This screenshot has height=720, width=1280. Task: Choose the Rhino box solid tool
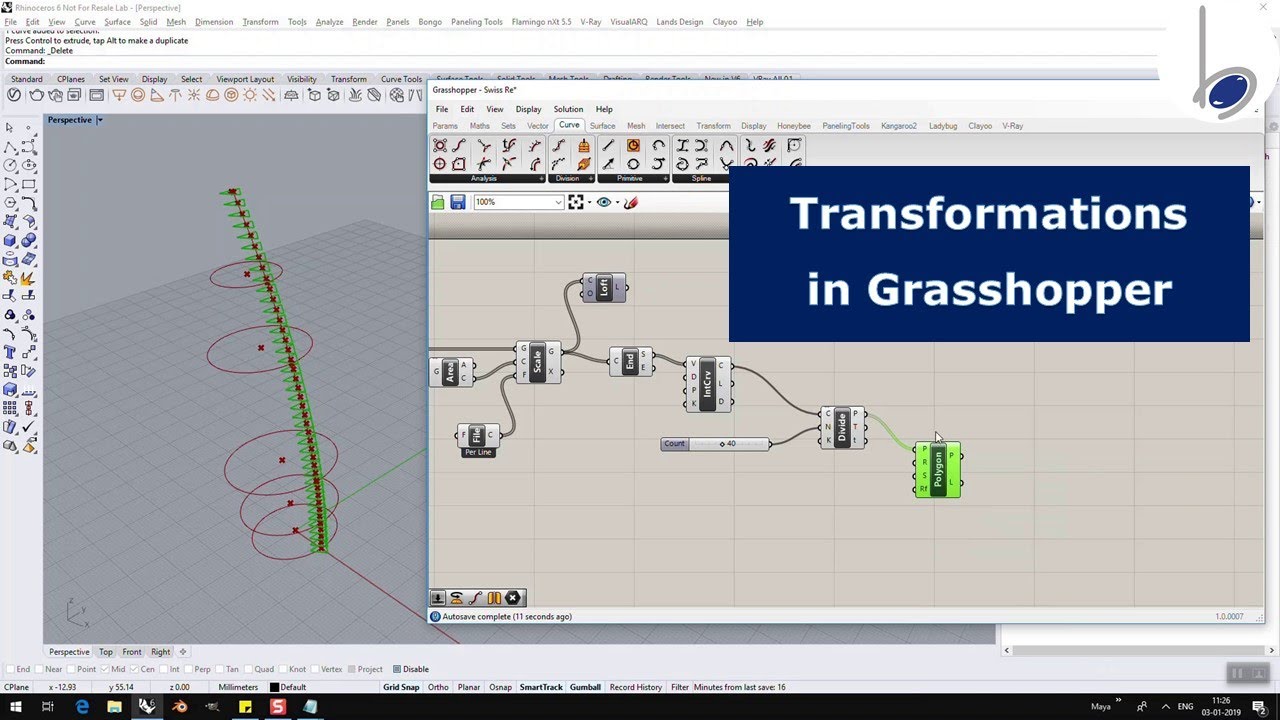10,240
